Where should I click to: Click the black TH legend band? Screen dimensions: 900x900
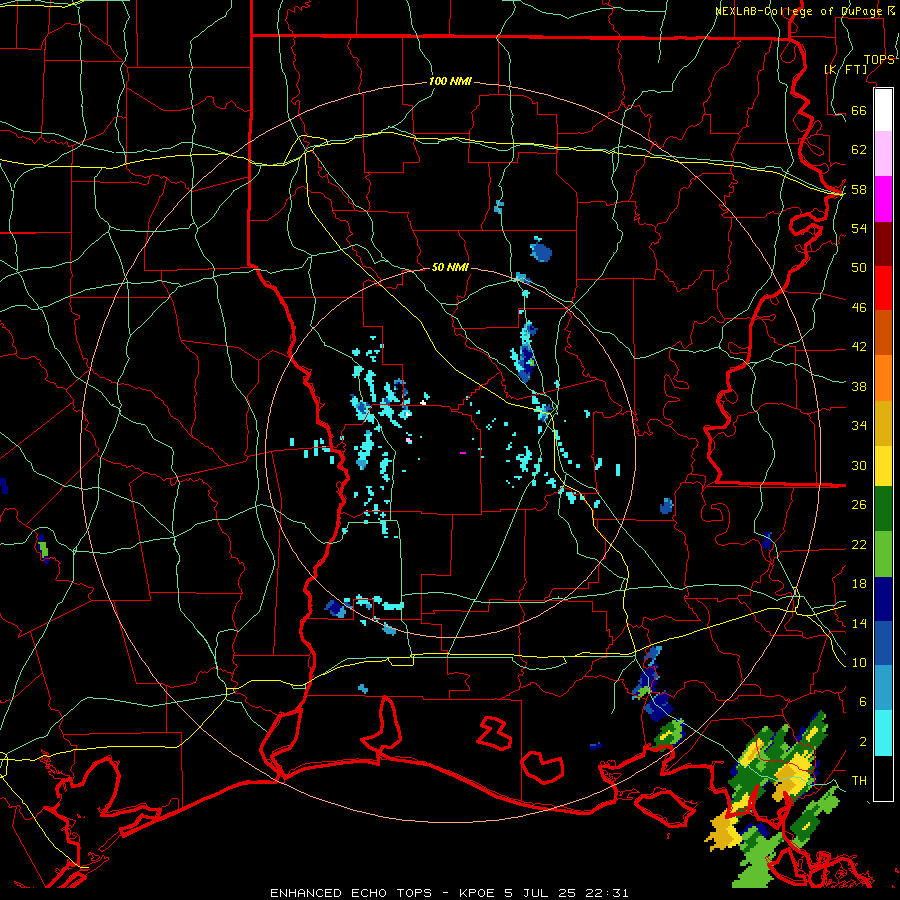pos(883,778)
